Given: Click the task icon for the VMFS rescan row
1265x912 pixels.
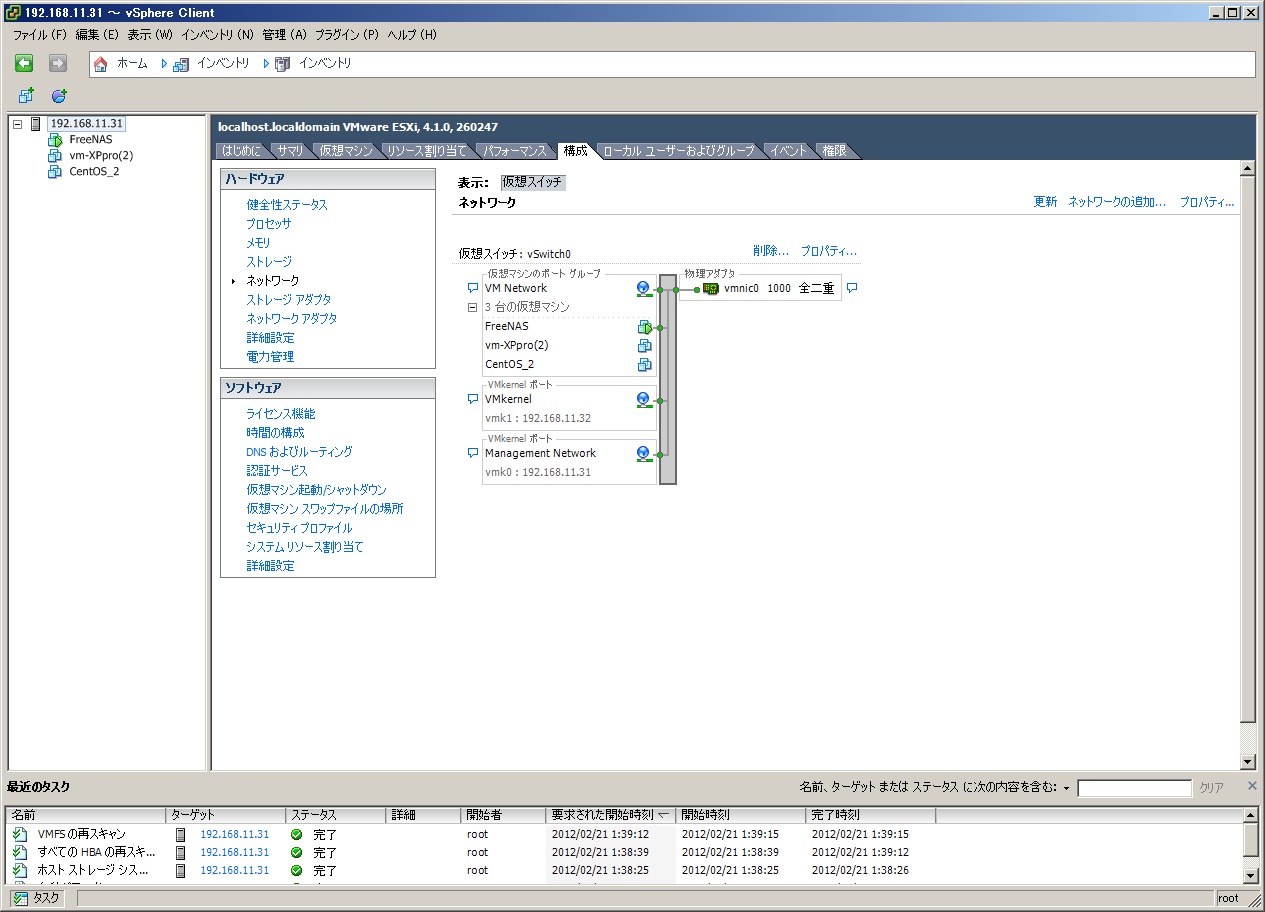Looking at the screenshot, I should point(20,834).
